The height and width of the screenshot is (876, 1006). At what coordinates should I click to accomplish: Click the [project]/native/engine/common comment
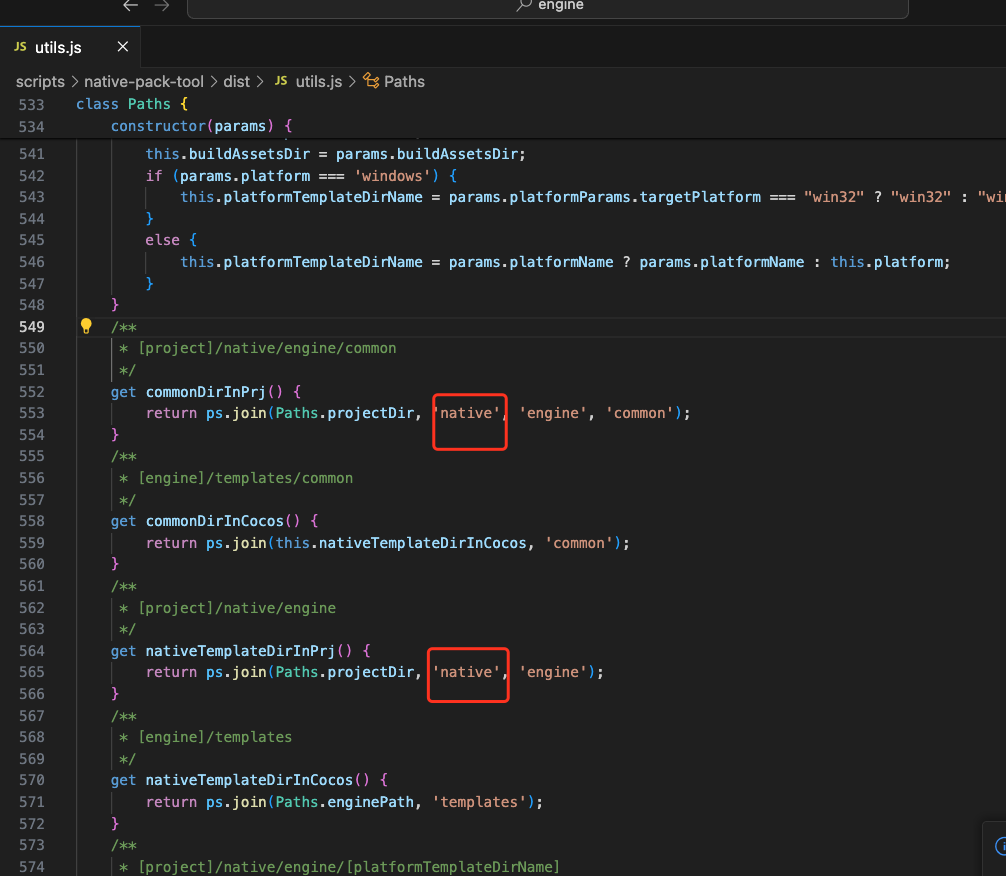pyautogui.click(x=268, y=348)
